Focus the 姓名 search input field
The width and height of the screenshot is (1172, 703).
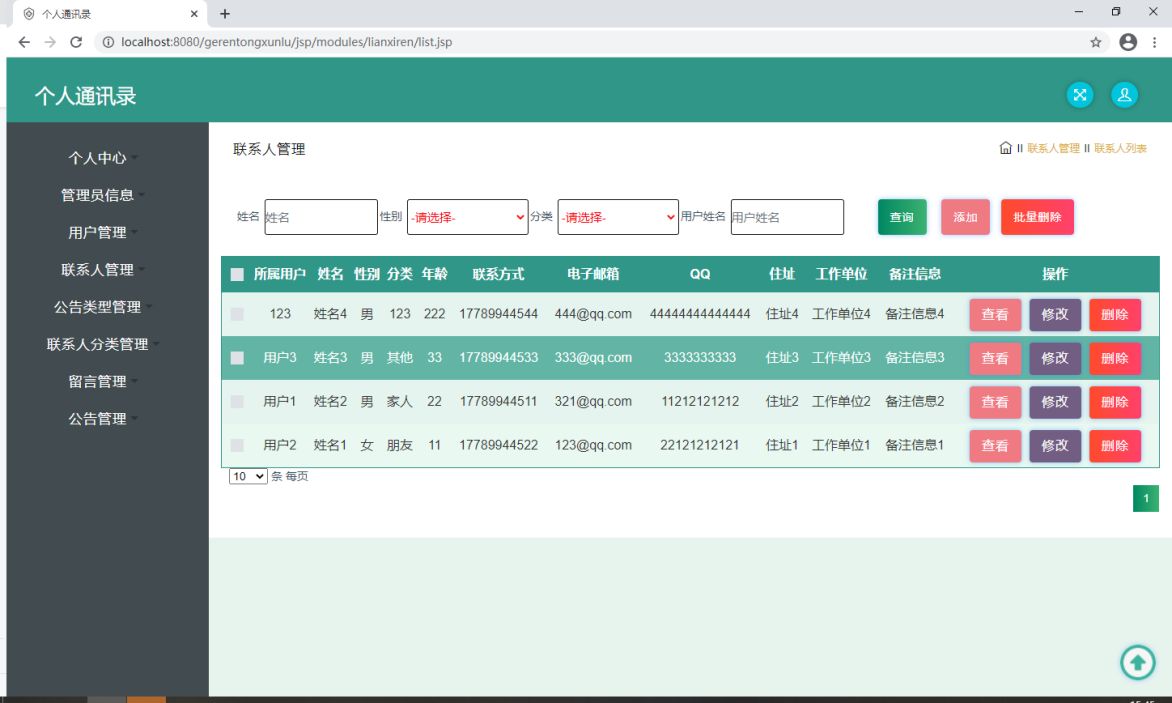click(321, 217)
